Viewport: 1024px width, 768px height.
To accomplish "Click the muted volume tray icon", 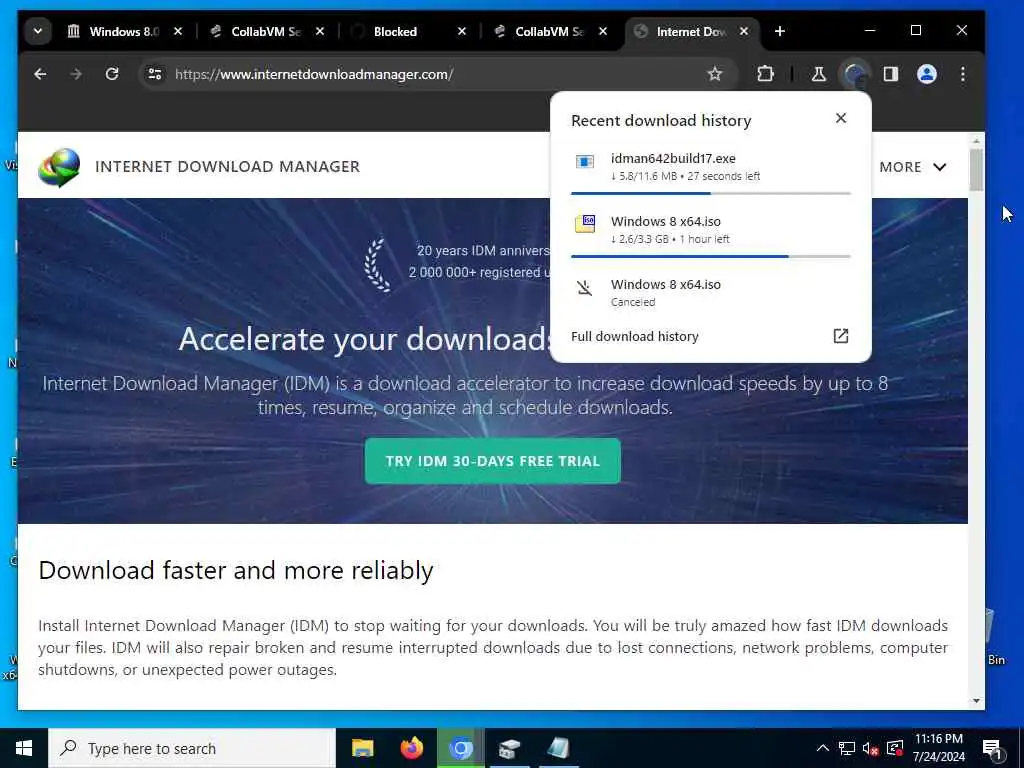I will click(x=871, y=748).
